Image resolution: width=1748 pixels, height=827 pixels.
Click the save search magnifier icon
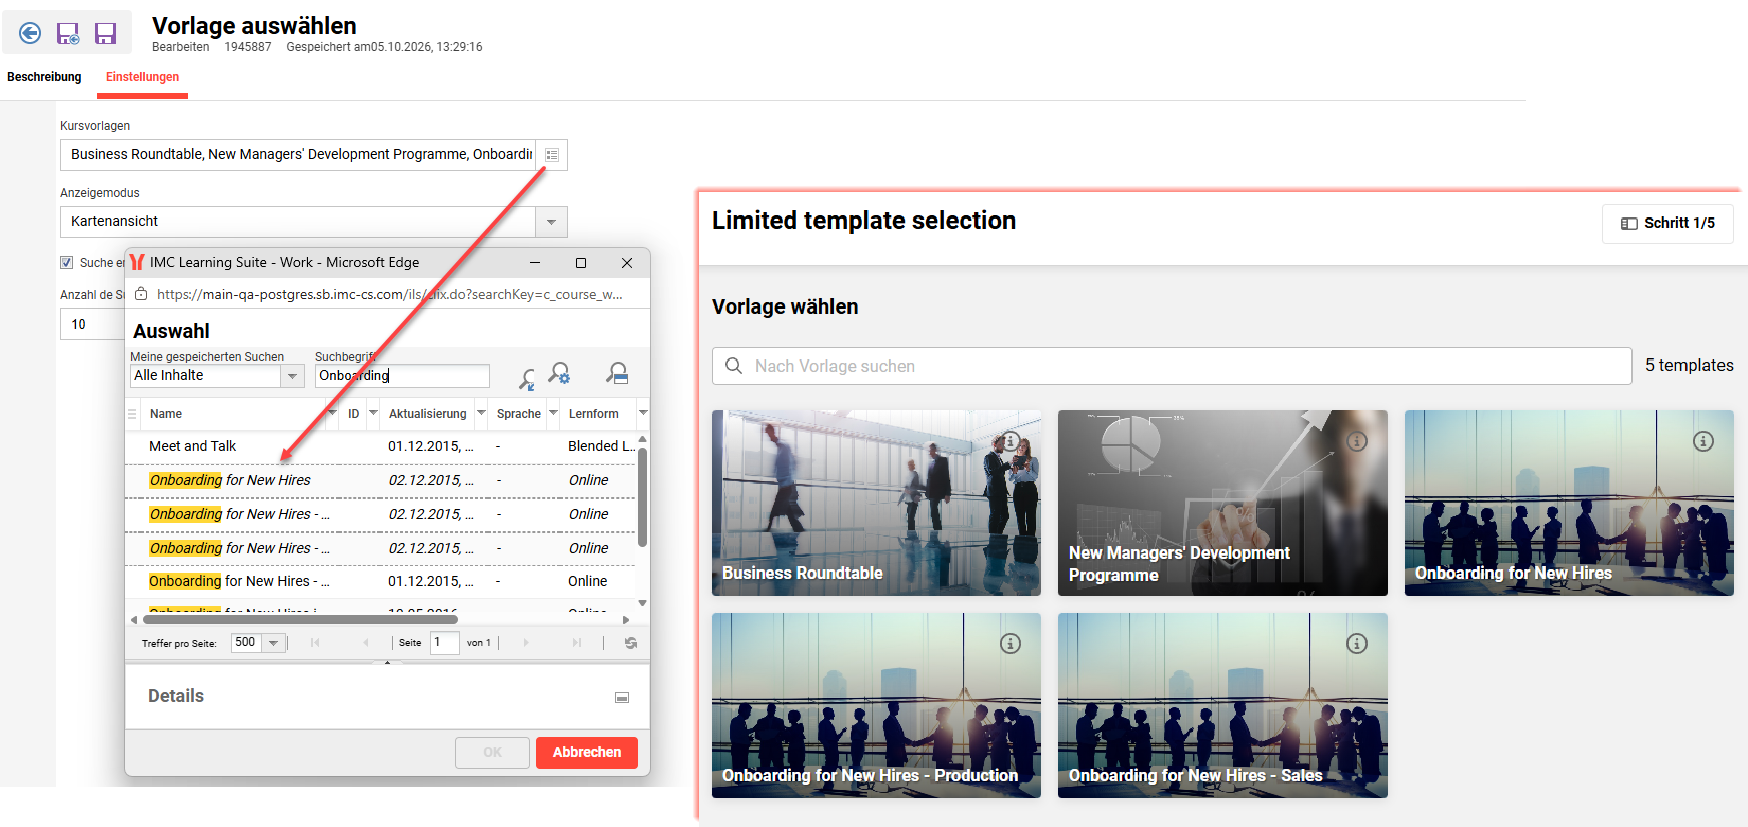click(x=617, y=374)
